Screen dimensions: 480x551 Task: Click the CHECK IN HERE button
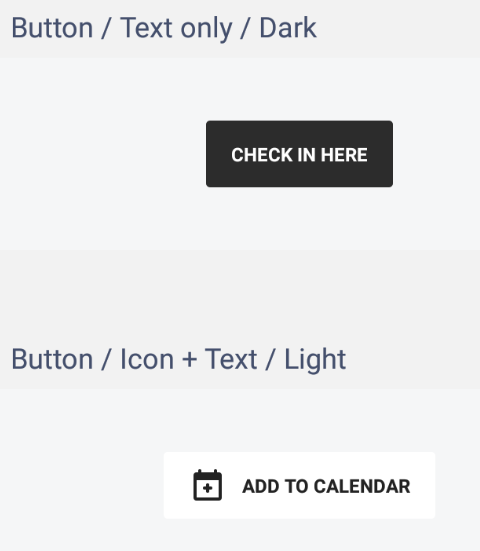[299, 154]
